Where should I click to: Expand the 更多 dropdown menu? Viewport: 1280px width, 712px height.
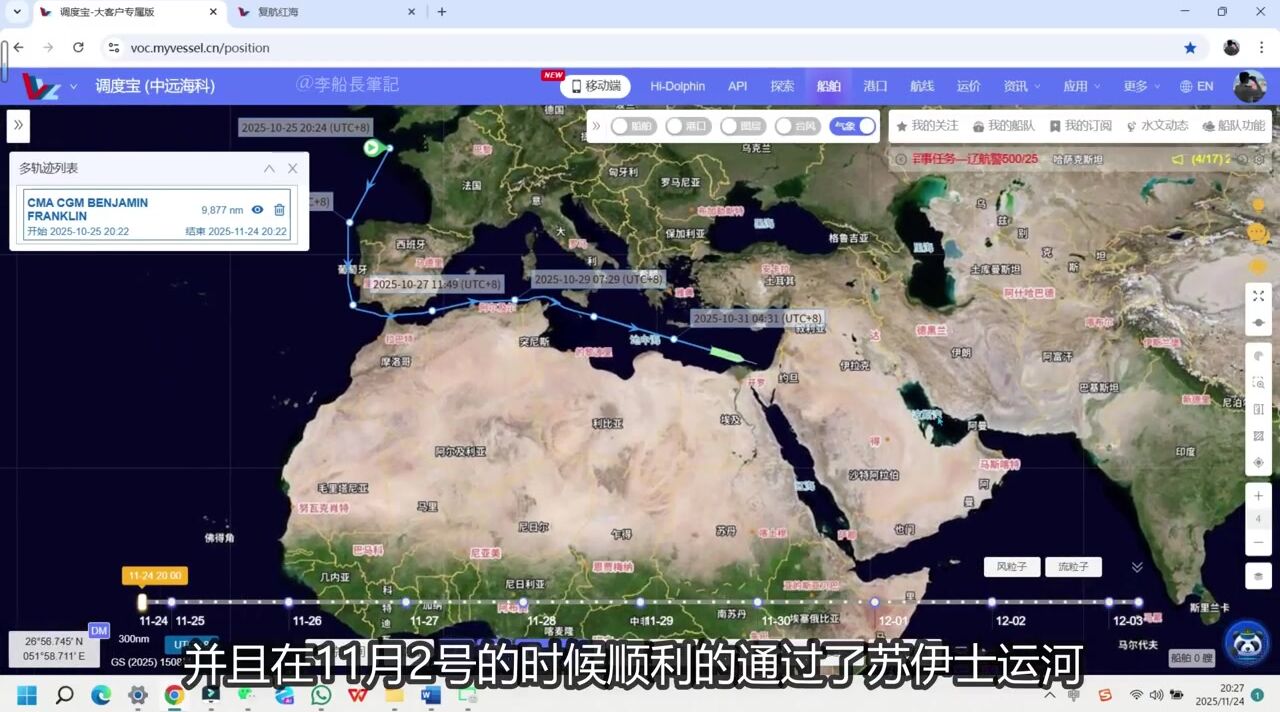1142,86
